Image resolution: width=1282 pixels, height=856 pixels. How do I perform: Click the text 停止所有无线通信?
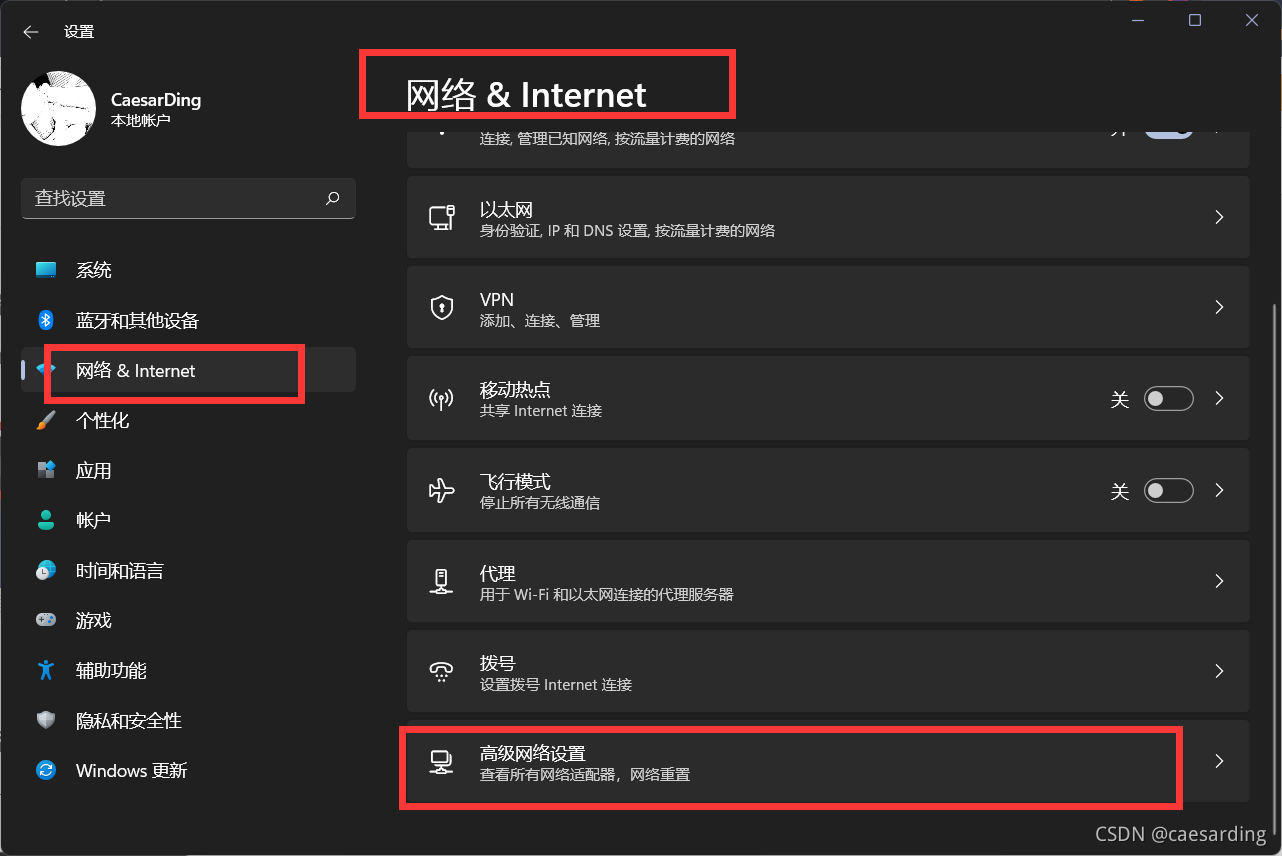click(540, 503)
